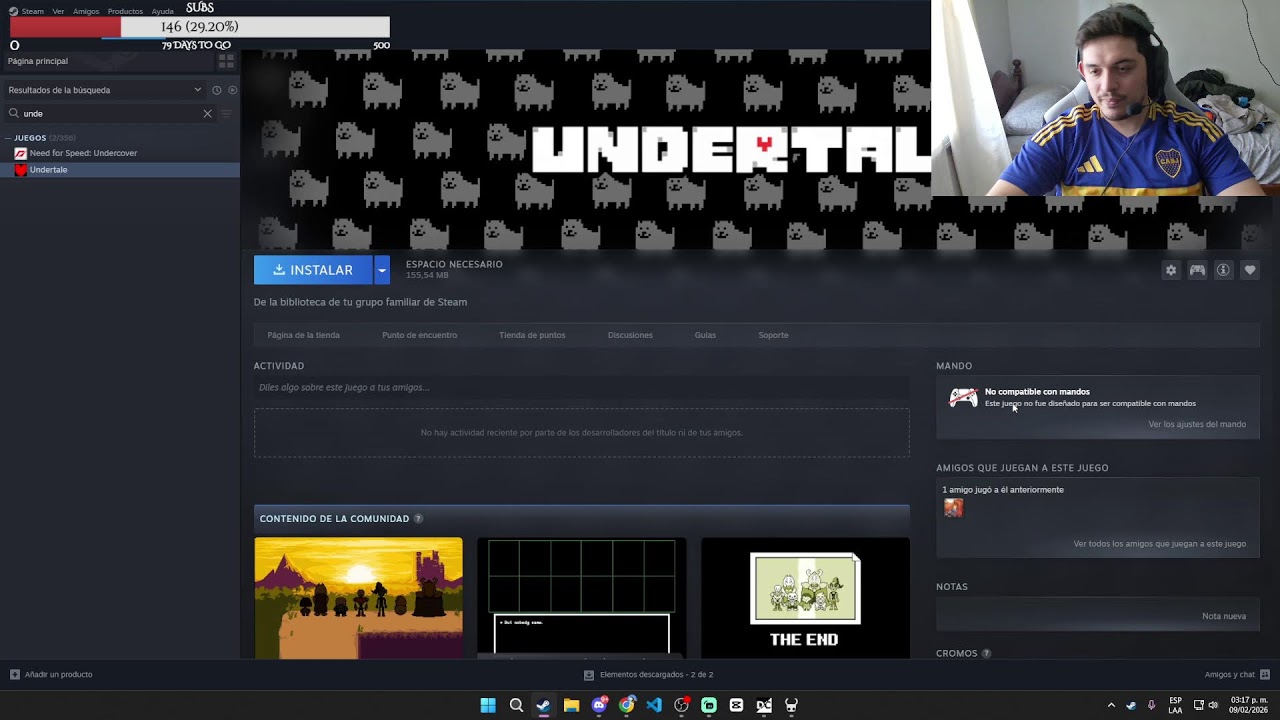This screenshot has height=720, width=1280.
Task: Open the install options dropdown arrow
Action: [382, 270]
